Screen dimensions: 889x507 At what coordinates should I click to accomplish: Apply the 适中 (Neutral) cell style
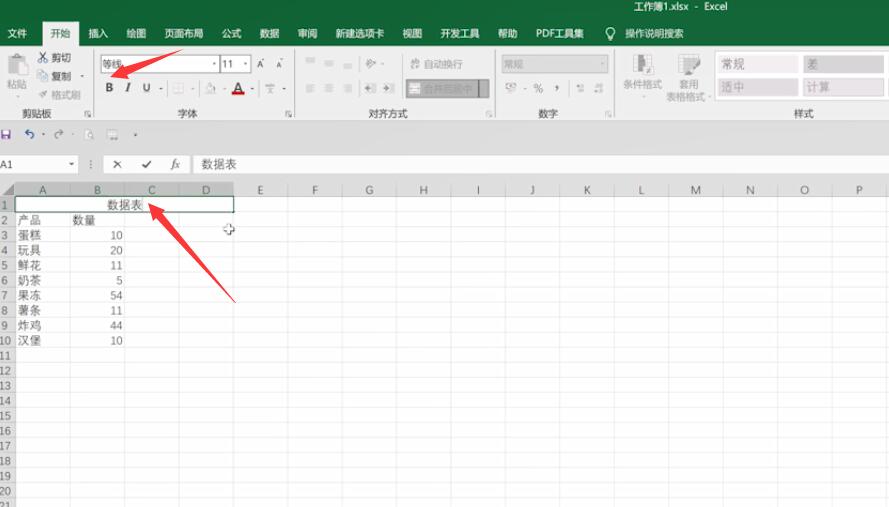click(x=758, y=87)
